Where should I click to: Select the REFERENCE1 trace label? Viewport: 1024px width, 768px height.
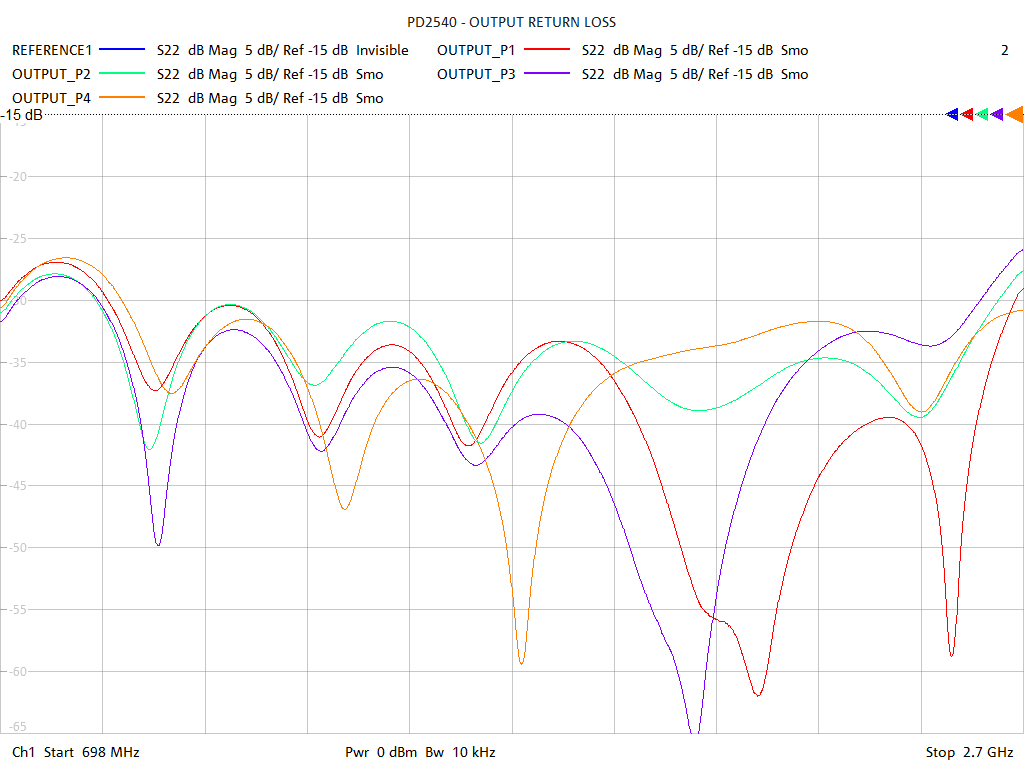pyautogui.click(x=52, y=50)
